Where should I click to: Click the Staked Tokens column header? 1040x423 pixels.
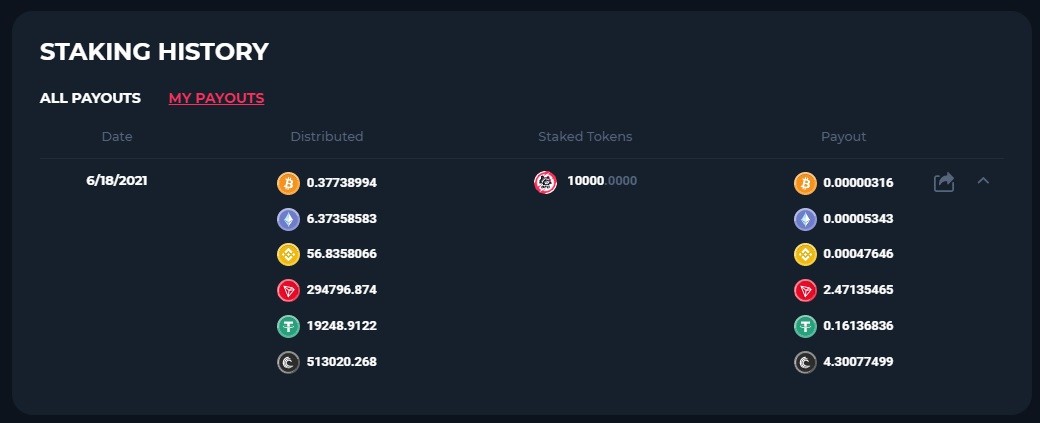click(585, 137)
